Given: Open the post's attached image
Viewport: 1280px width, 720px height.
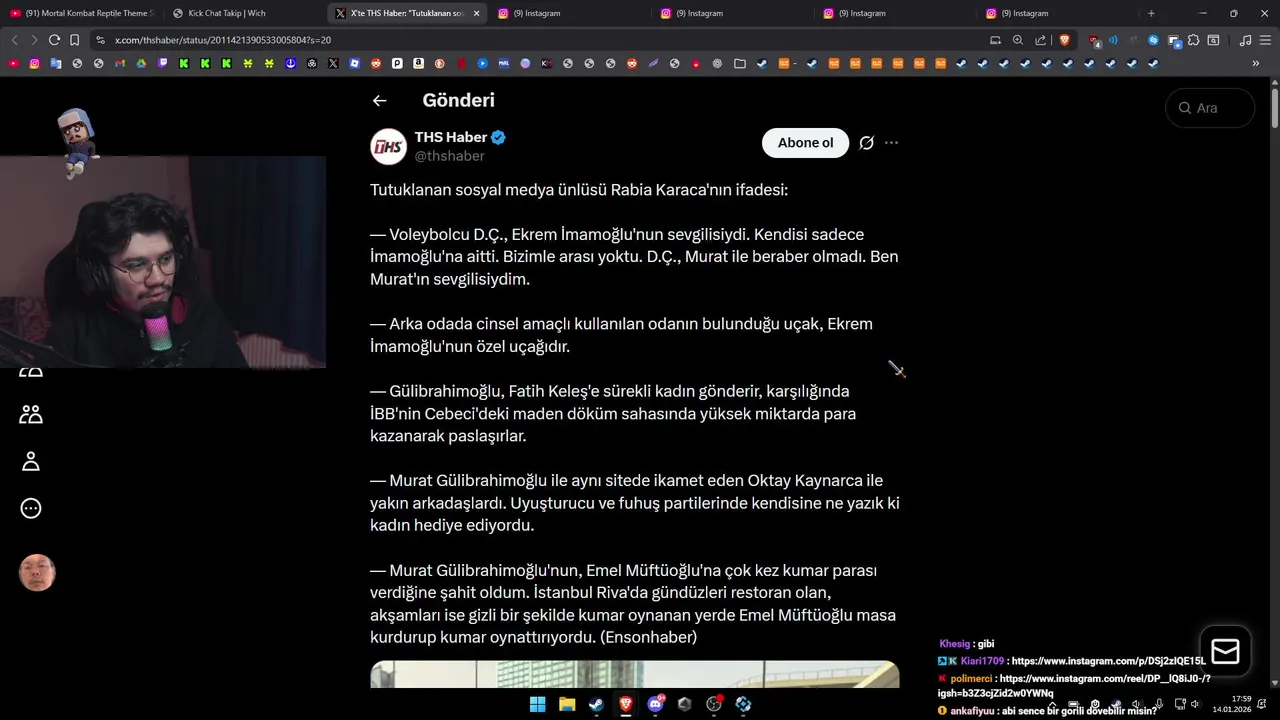Looking at the screenshot, I should pos(634,674).
